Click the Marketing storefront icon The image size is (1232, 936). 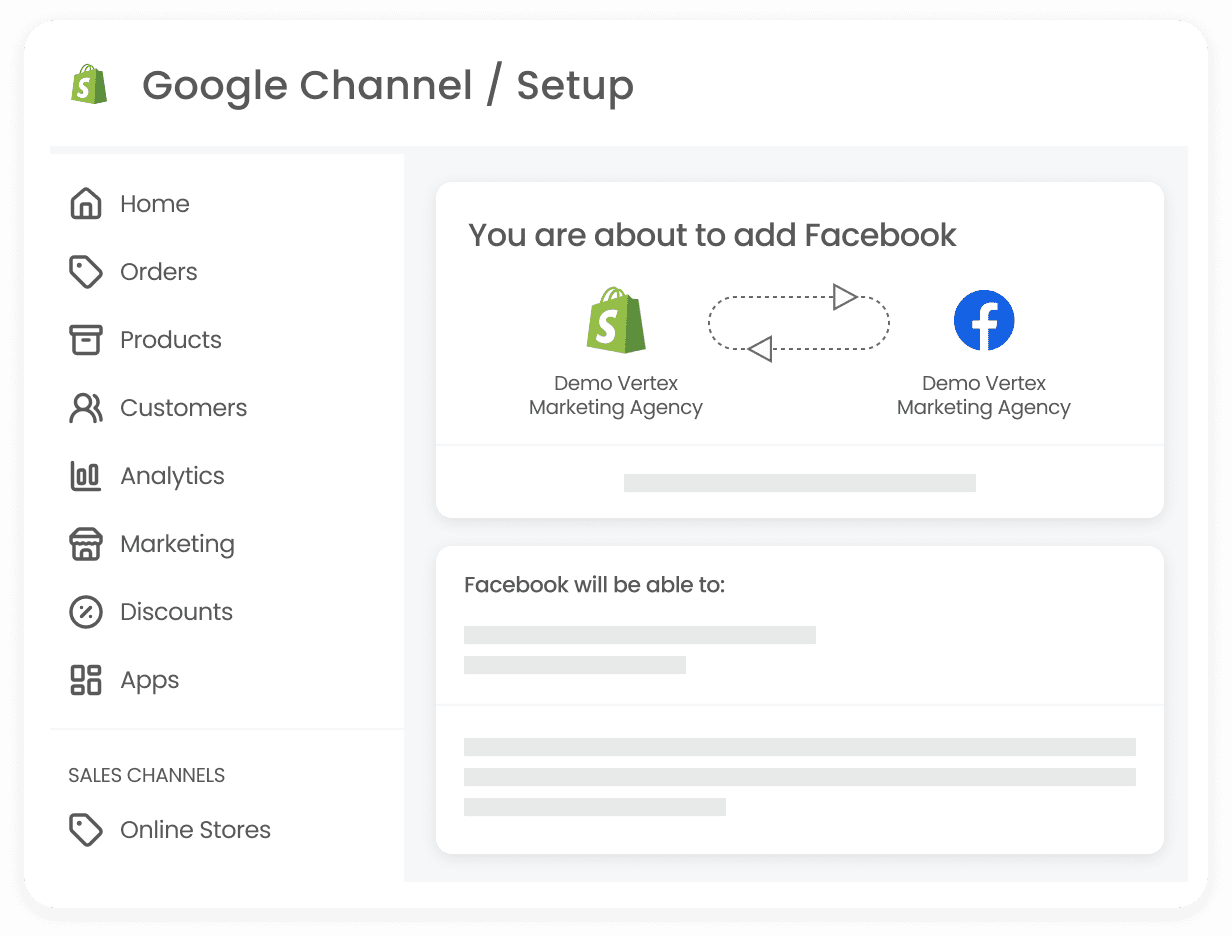[86, 544]
